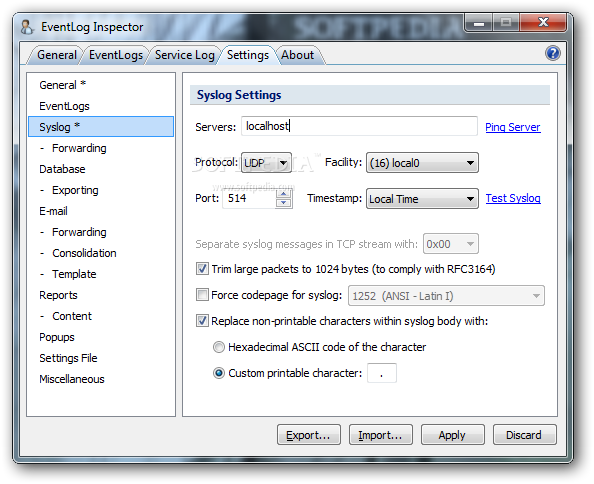
Task: Open the 0x00 TCP separator dropdown
Action: point(451,244)
